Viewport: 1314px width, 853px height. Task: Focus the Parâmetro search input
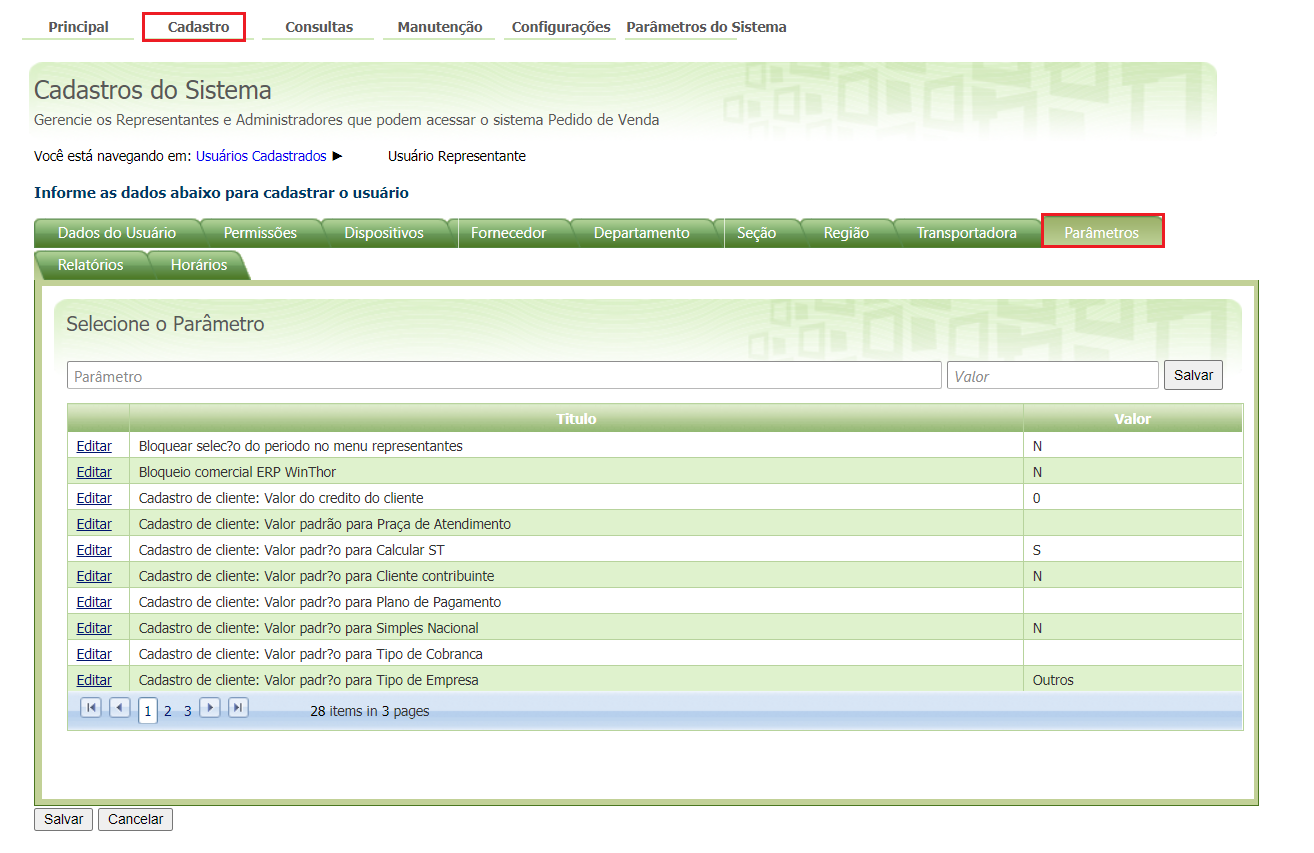coord(504,376)
